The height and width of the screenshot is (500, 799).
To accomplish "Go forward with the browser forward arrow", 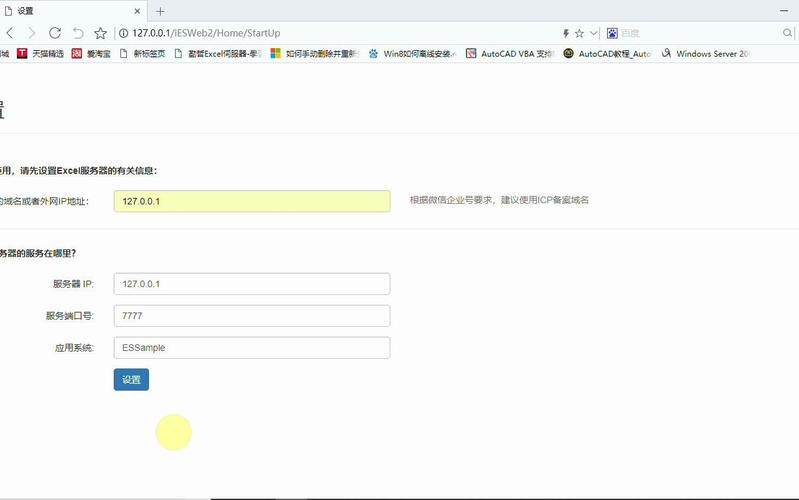I will point(32,33).
